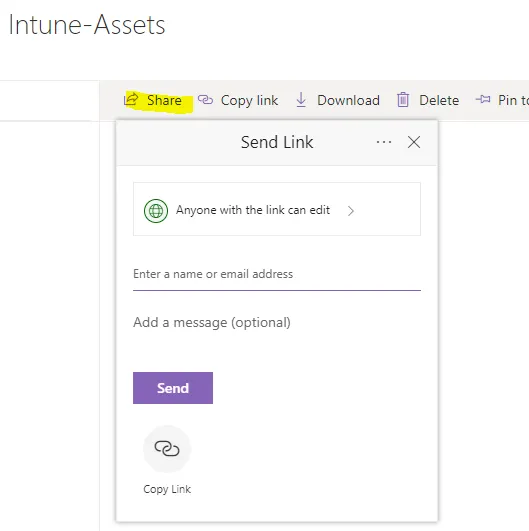Open 'Anyone with the link can edit' settings

coord(277,209)
